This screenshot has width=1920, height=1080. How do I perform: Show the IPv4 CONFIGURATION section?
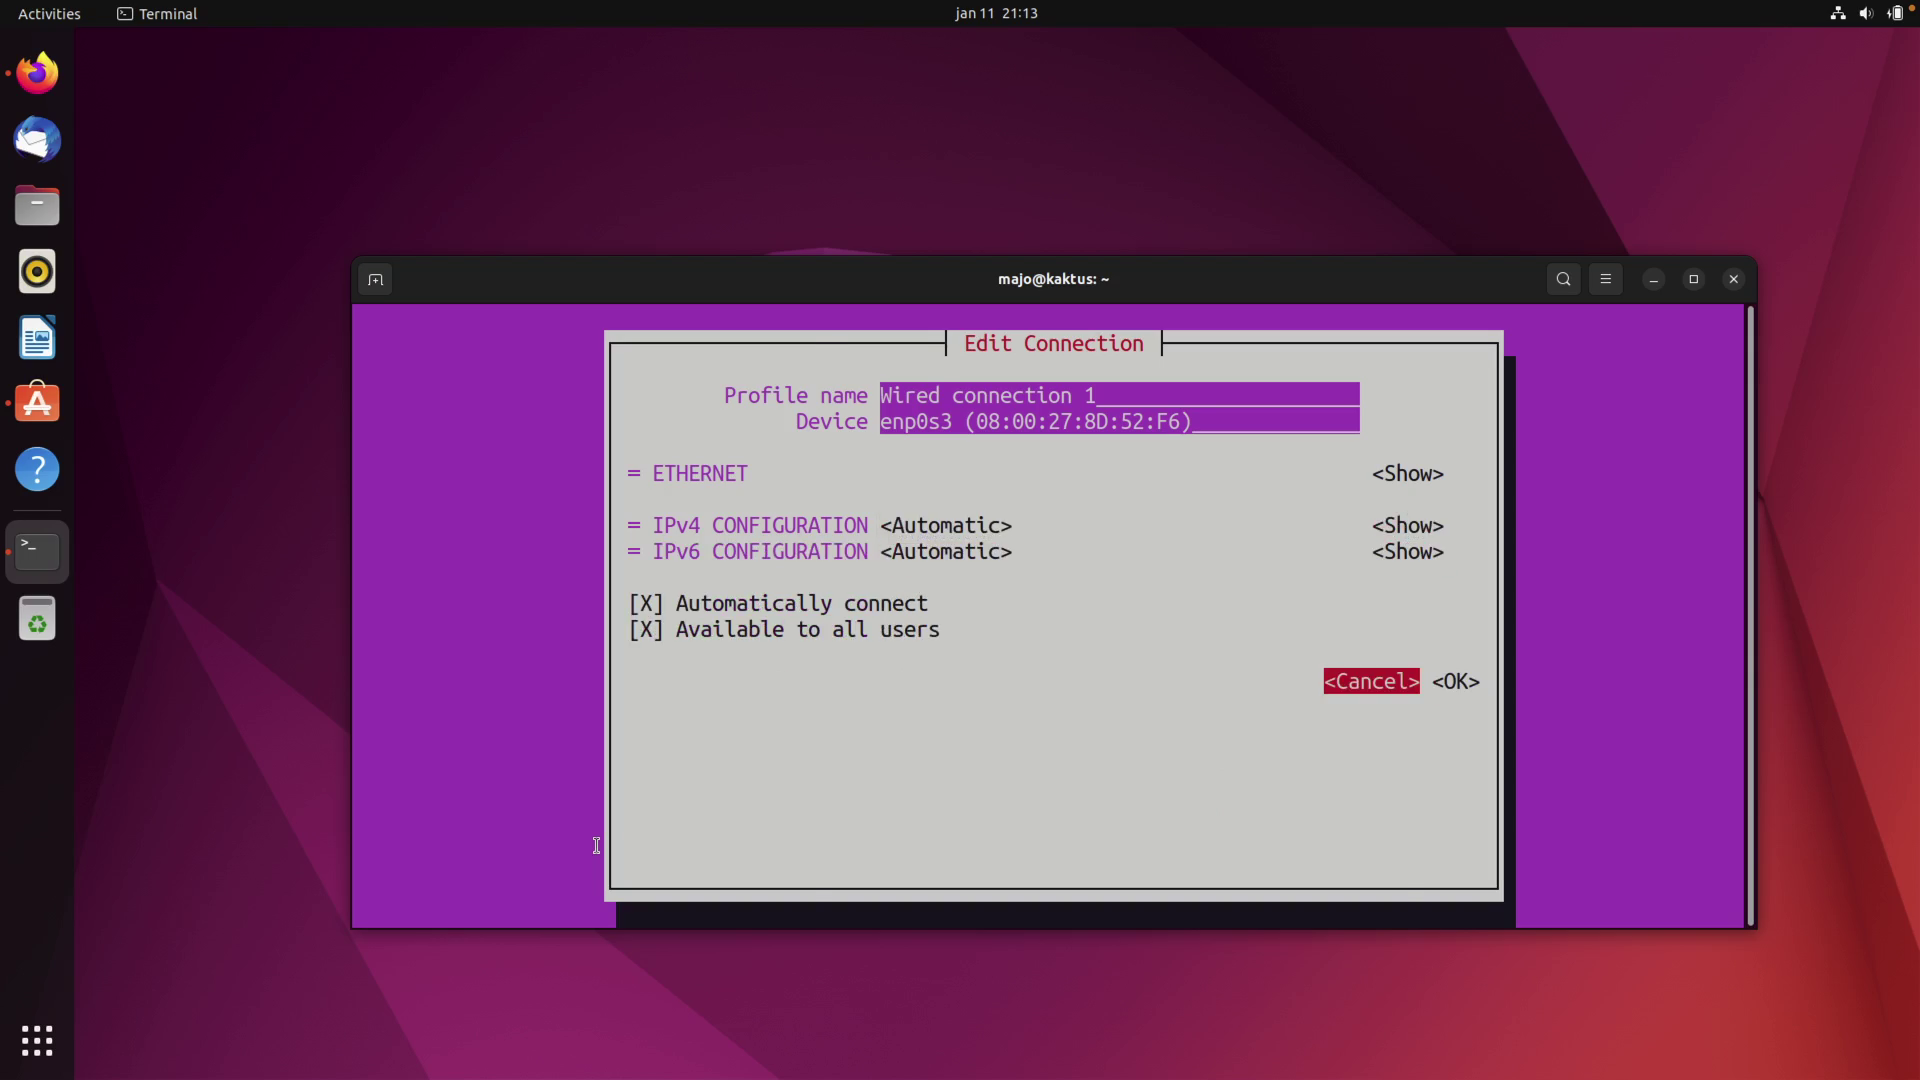[x=1407, y=526]
